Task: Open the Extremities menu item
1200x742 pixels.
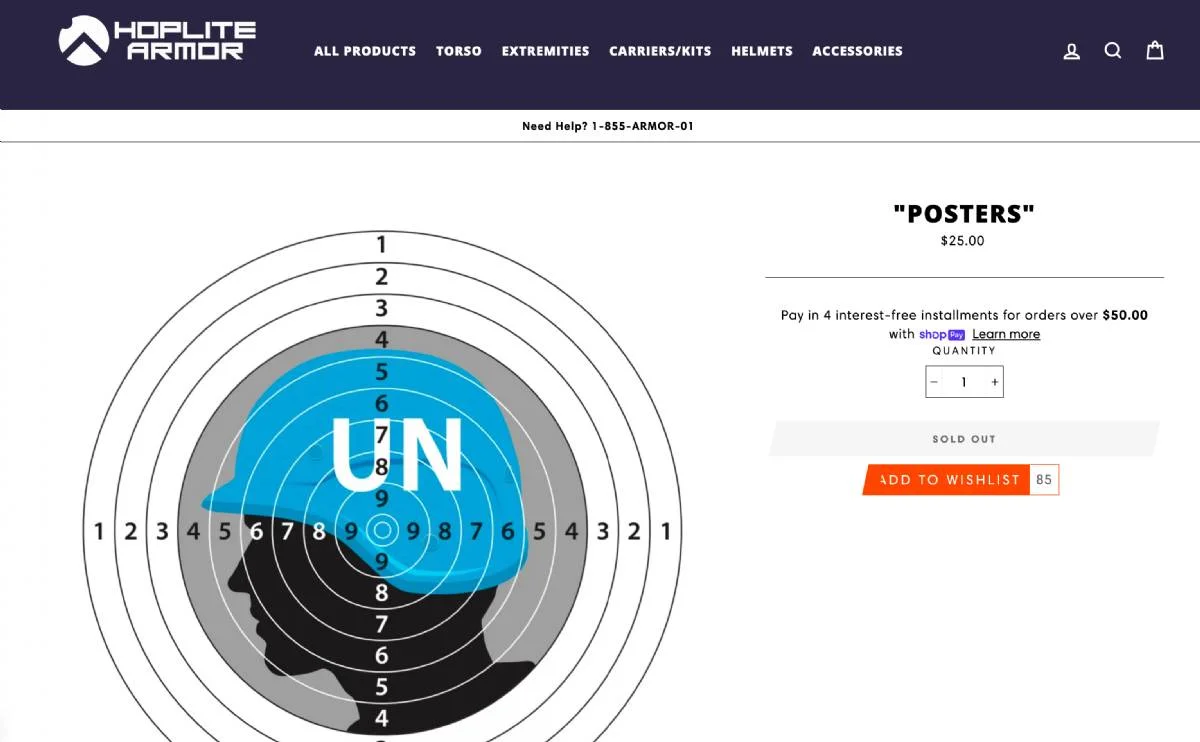Action: point(546,51)
